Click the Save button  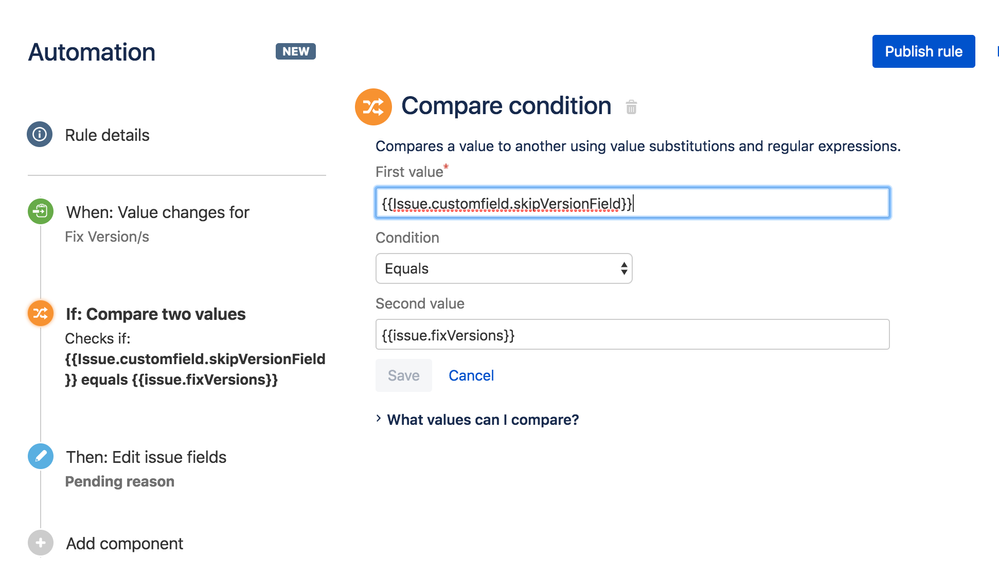[x=404, y=376]
